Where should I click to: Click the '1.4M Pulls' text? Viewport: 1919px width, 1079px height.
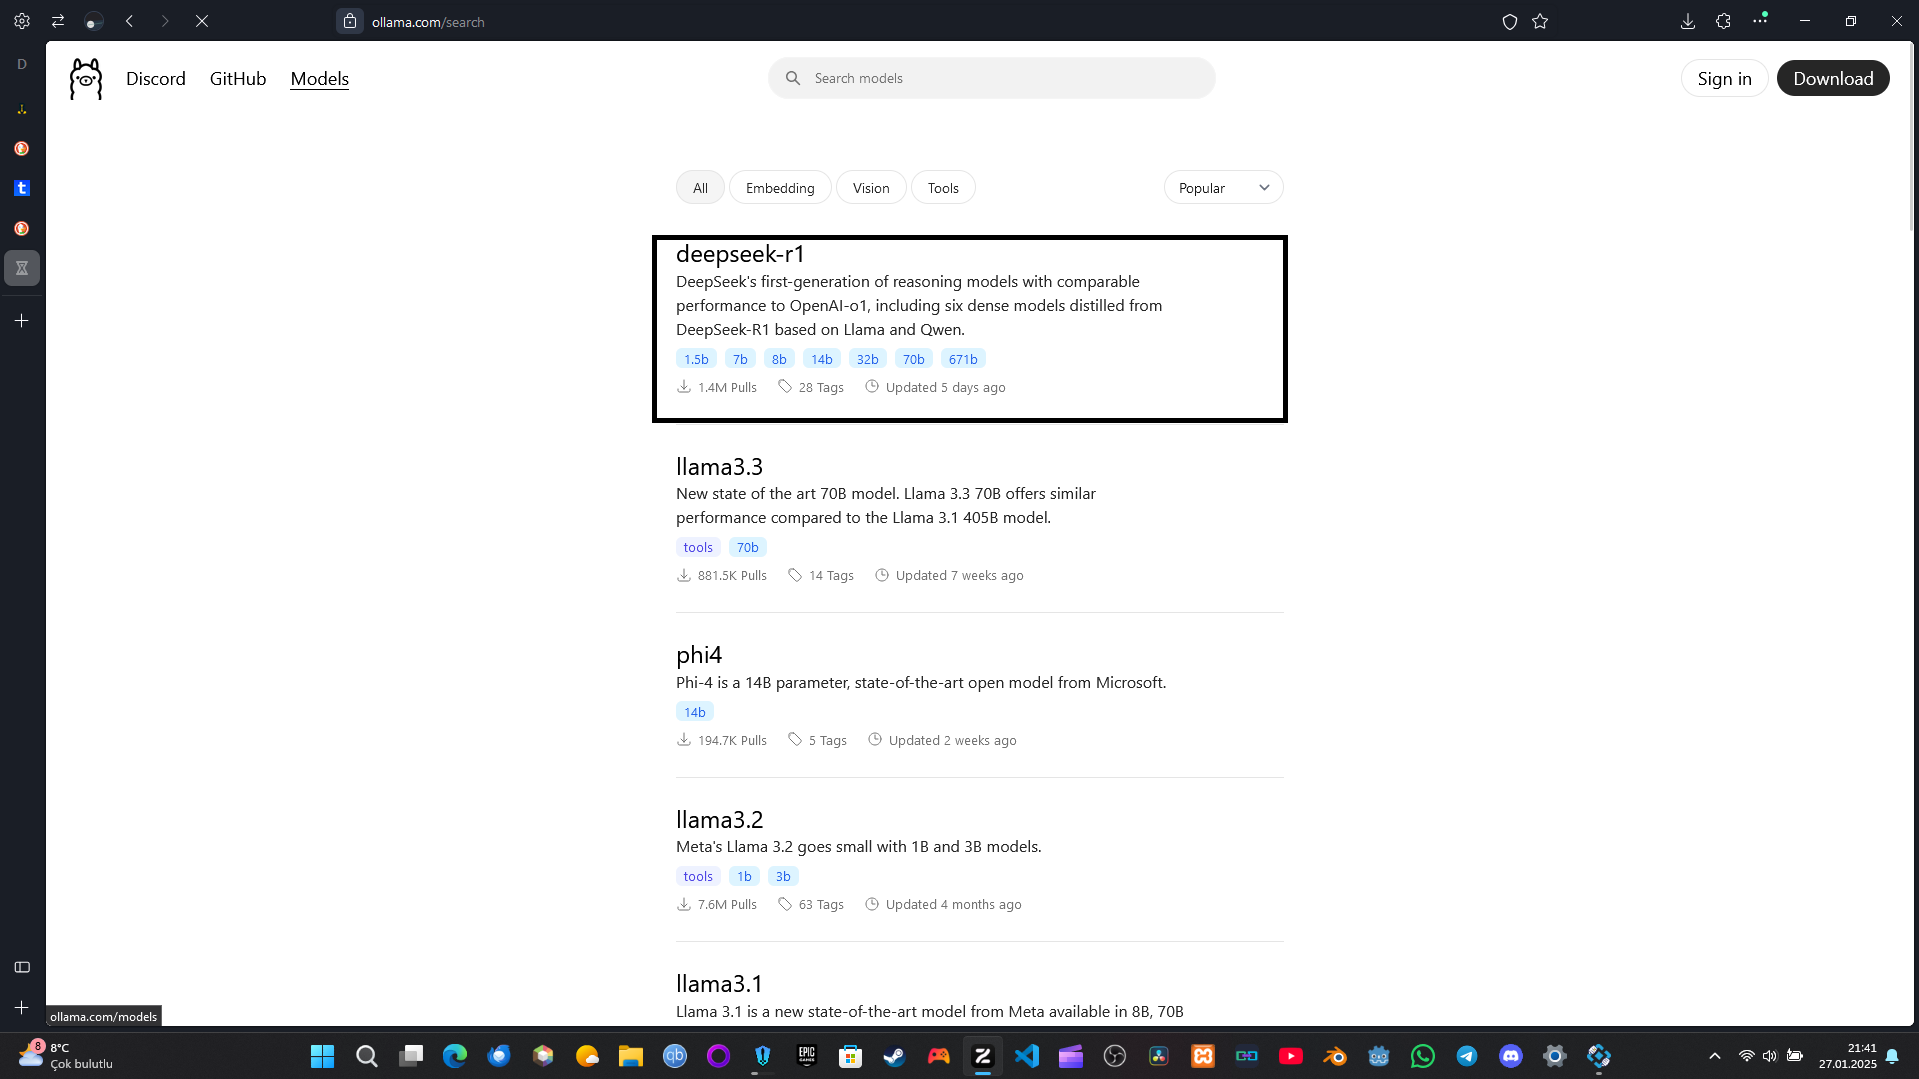click(x=727, y=387)
